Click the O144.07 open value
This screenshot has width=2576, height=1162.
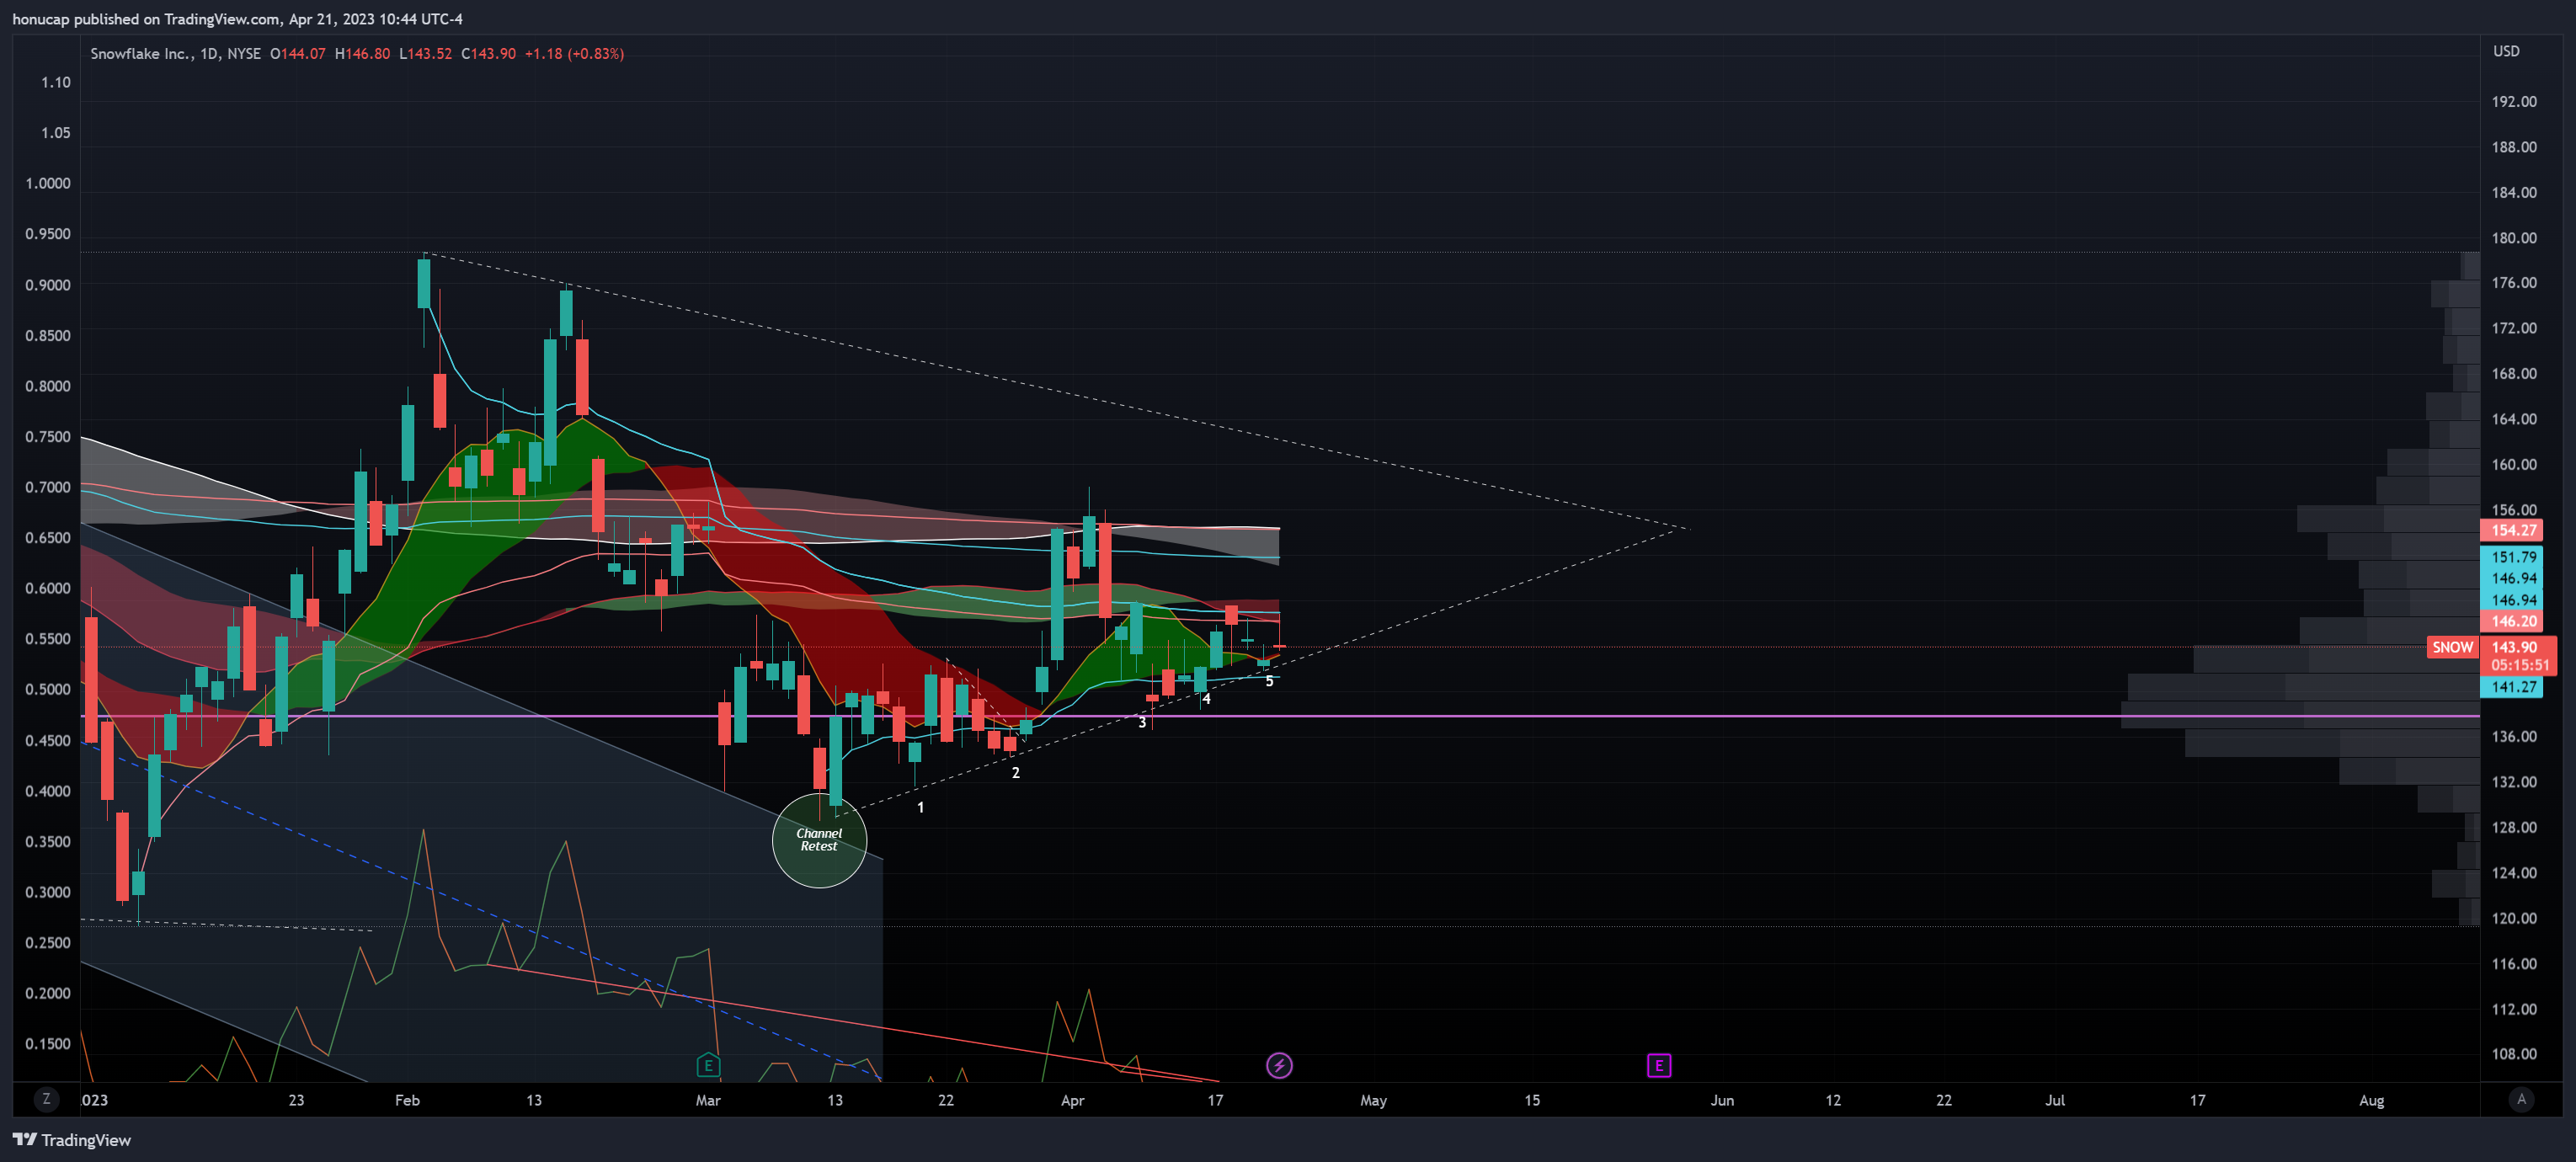click(x=298, y=54)
